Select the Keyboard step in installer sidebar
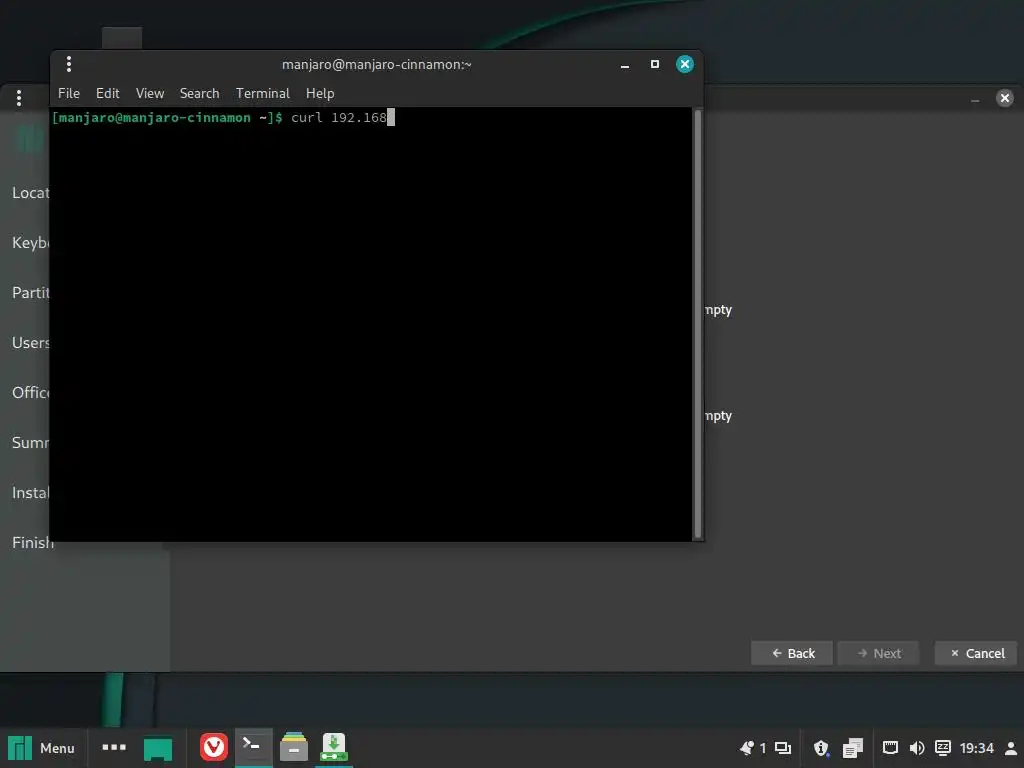Image resolution: width=1024 pixels, height=768 pixels. click(x=31, y=242)
